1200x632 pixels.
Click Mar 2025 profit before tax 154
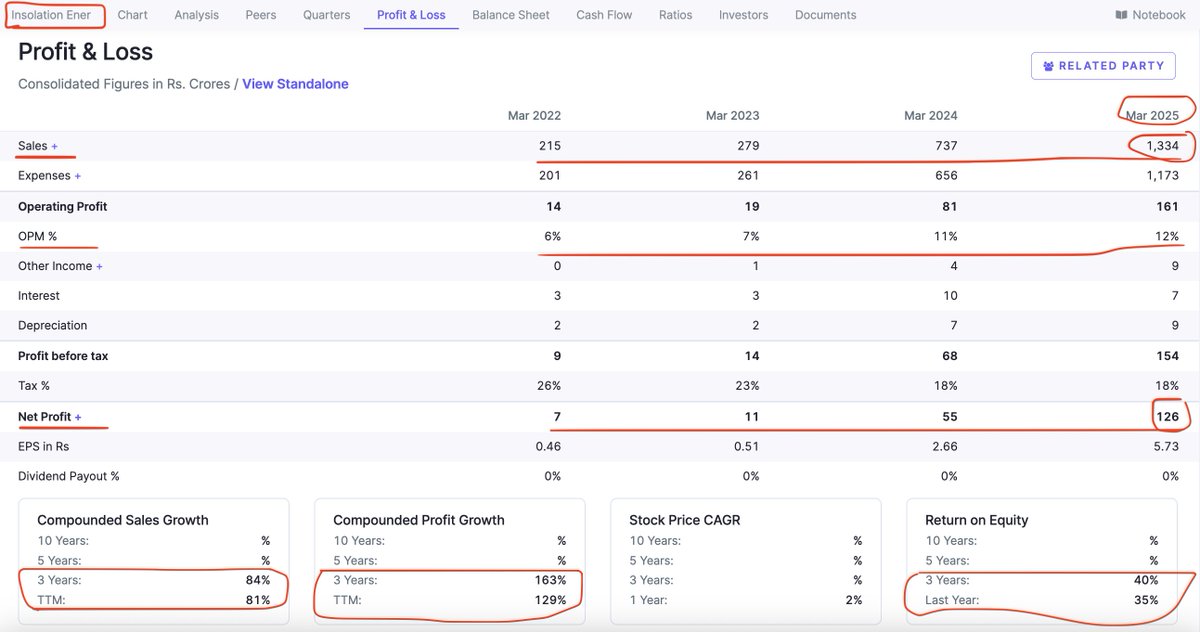(1168, 356)
